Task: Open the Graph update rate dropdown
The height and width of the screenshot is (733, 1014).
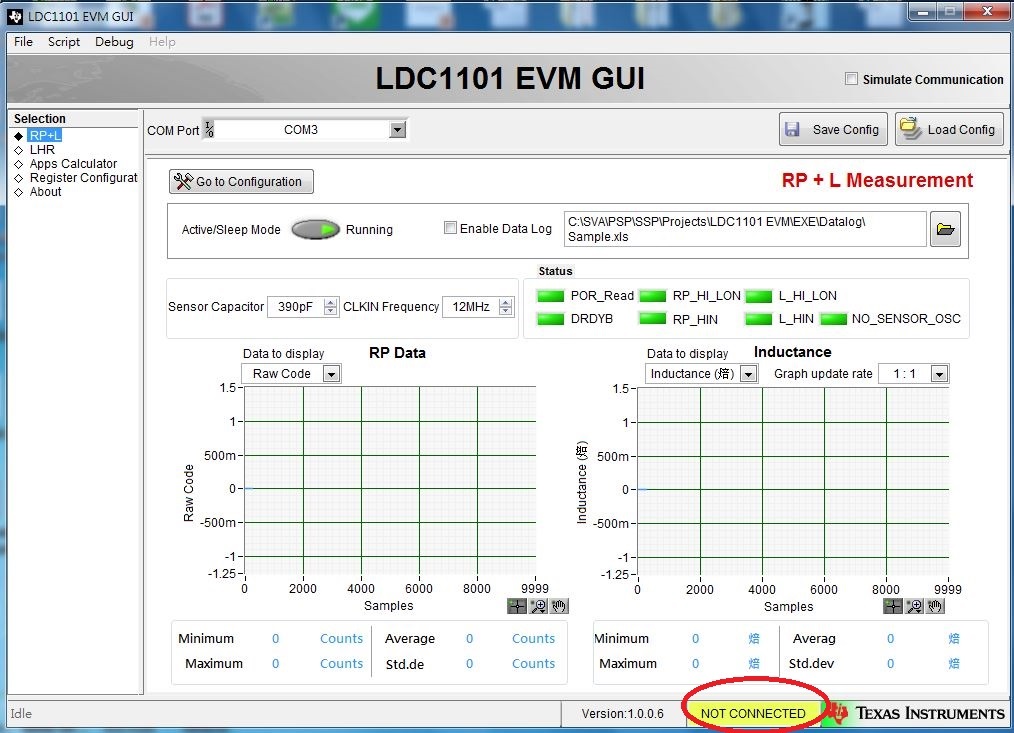Action: 939,374
